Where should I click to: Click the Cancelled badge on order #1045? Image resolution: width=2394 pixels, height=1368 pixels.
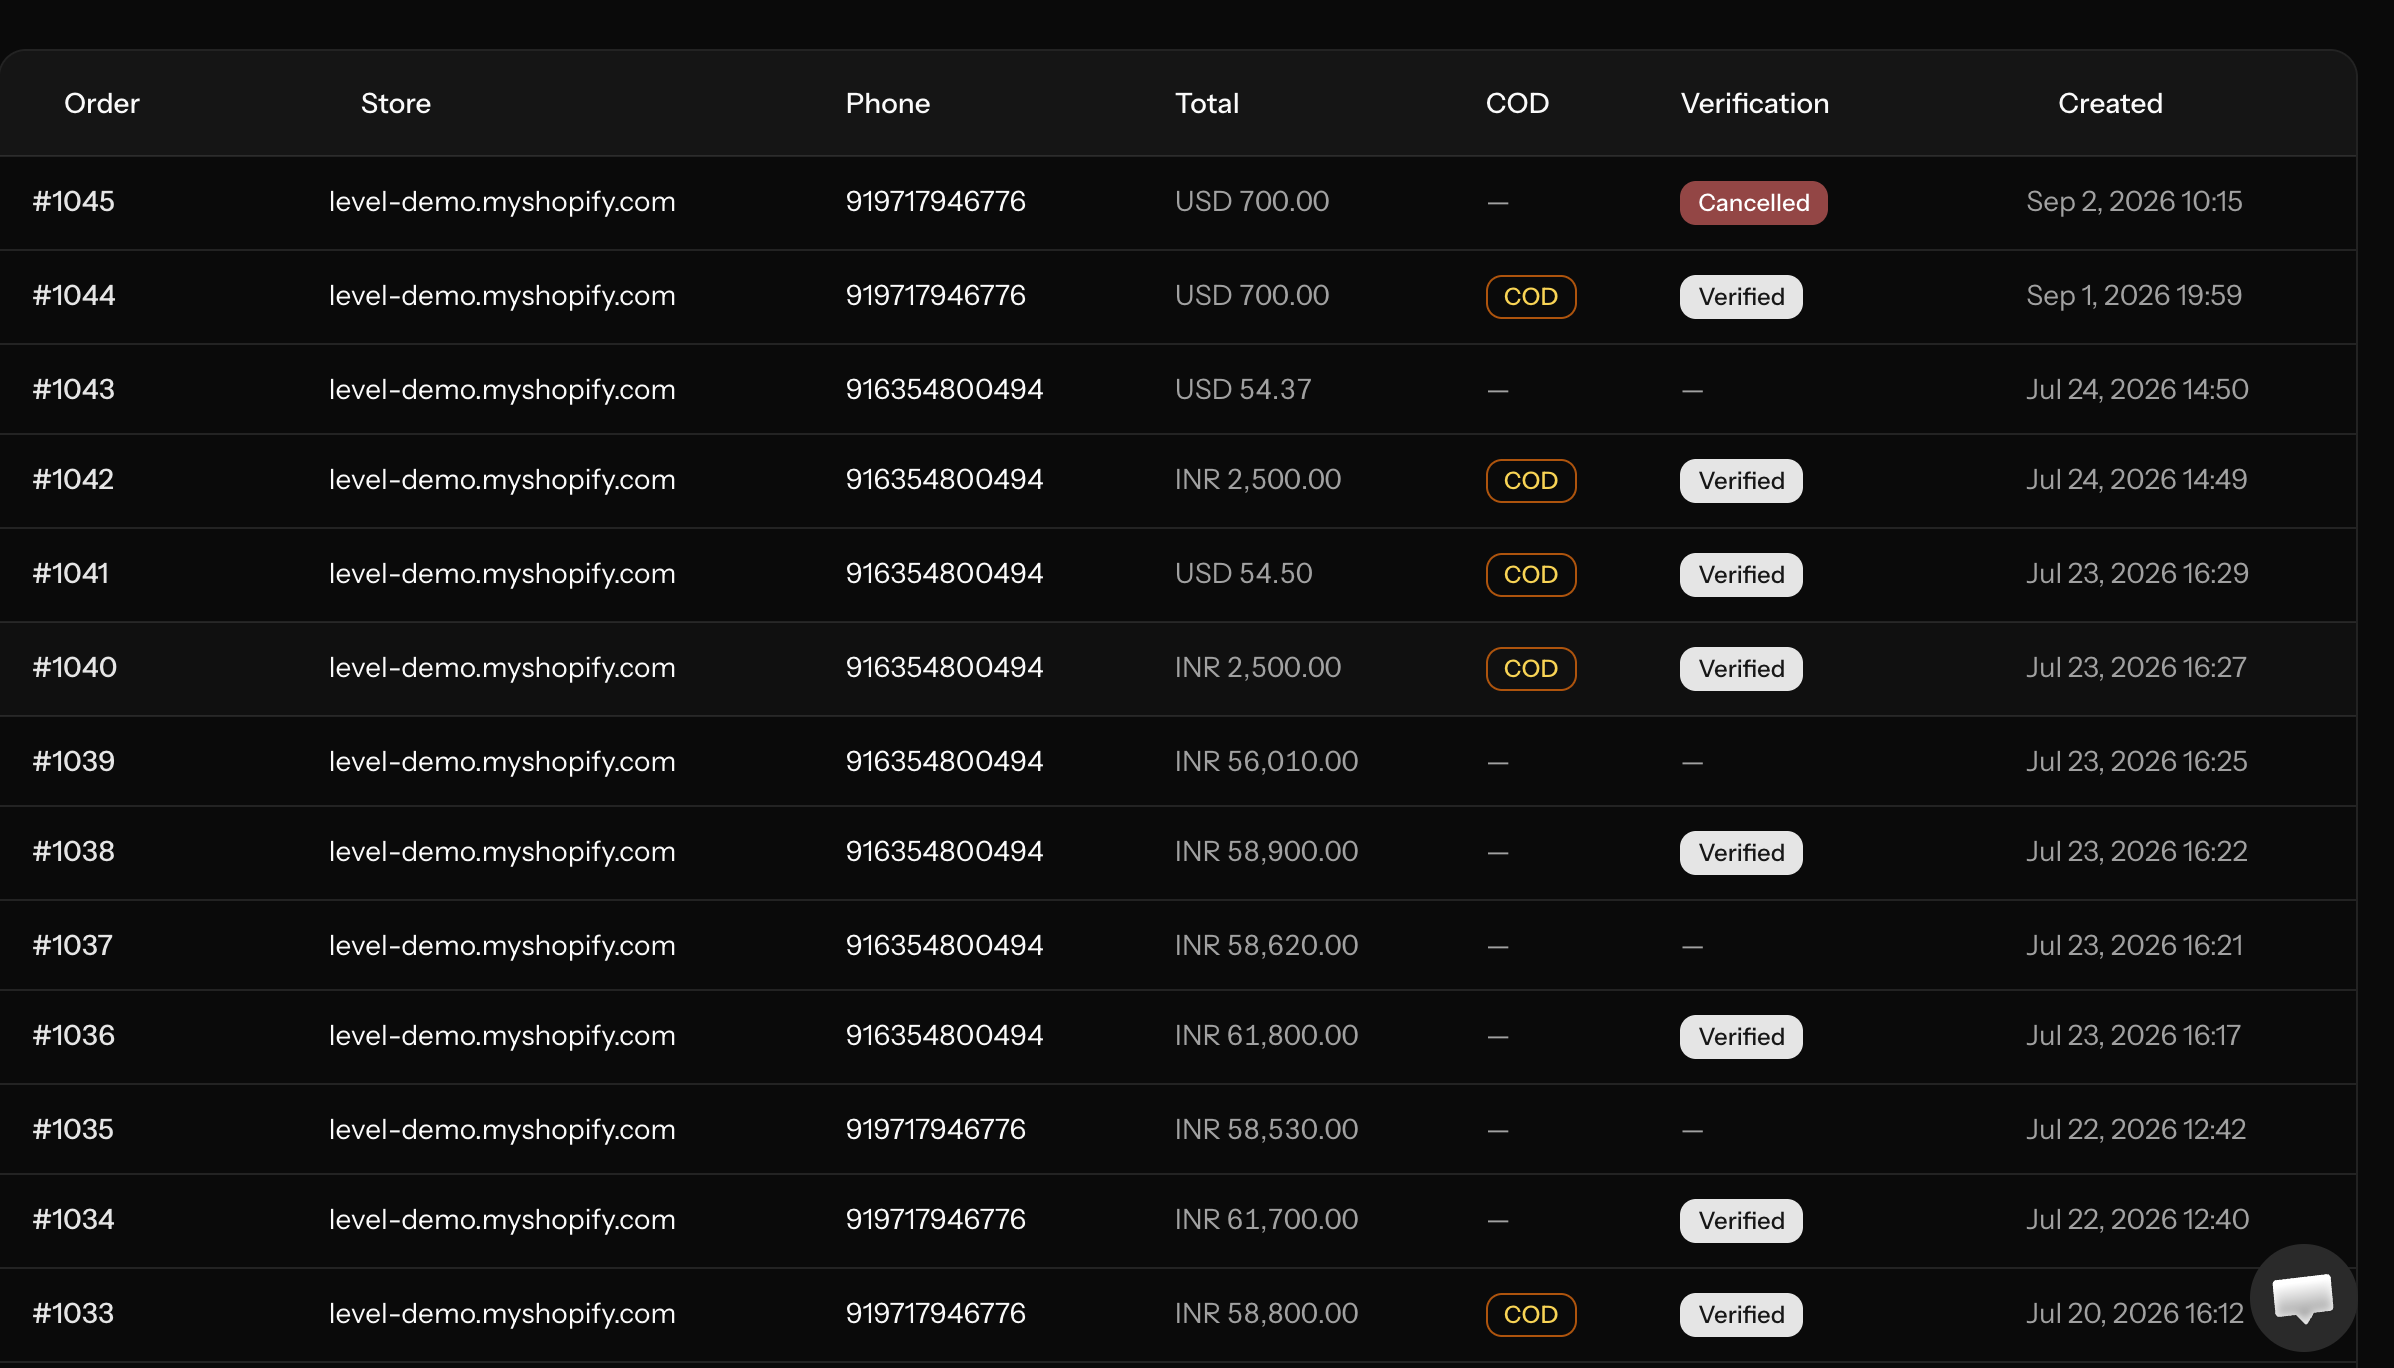click(x=1753, y=203)
